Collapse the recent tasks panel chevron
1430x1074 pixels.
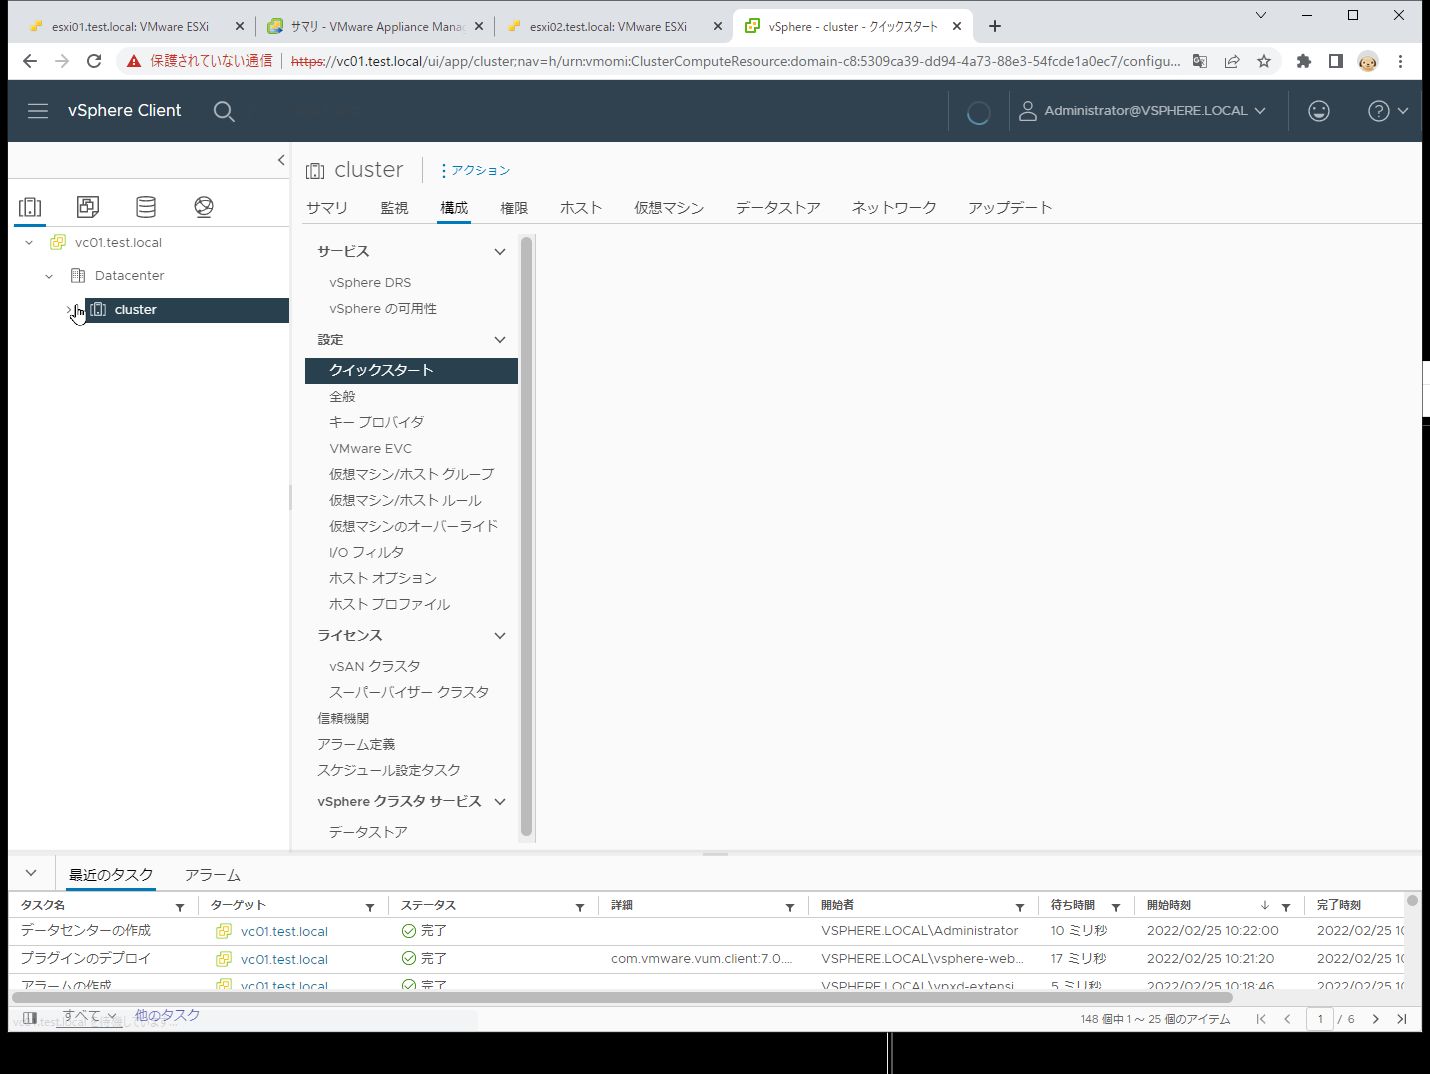(31, 874)
